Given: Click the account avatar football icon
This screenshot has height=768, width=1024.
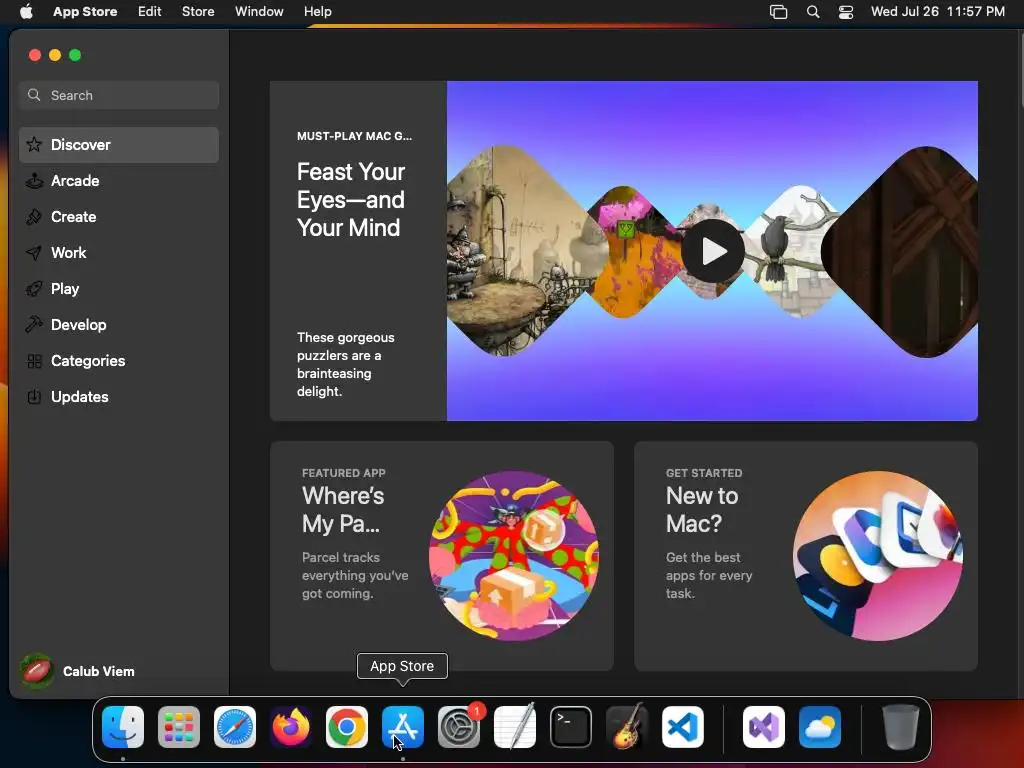Looking at the screenshot, I should pyautogui.click(x=37, y=671).
